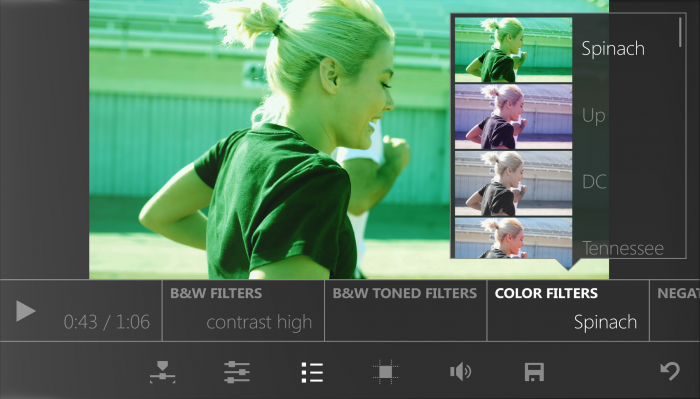Undo the last change with the arrow icon

670,371
